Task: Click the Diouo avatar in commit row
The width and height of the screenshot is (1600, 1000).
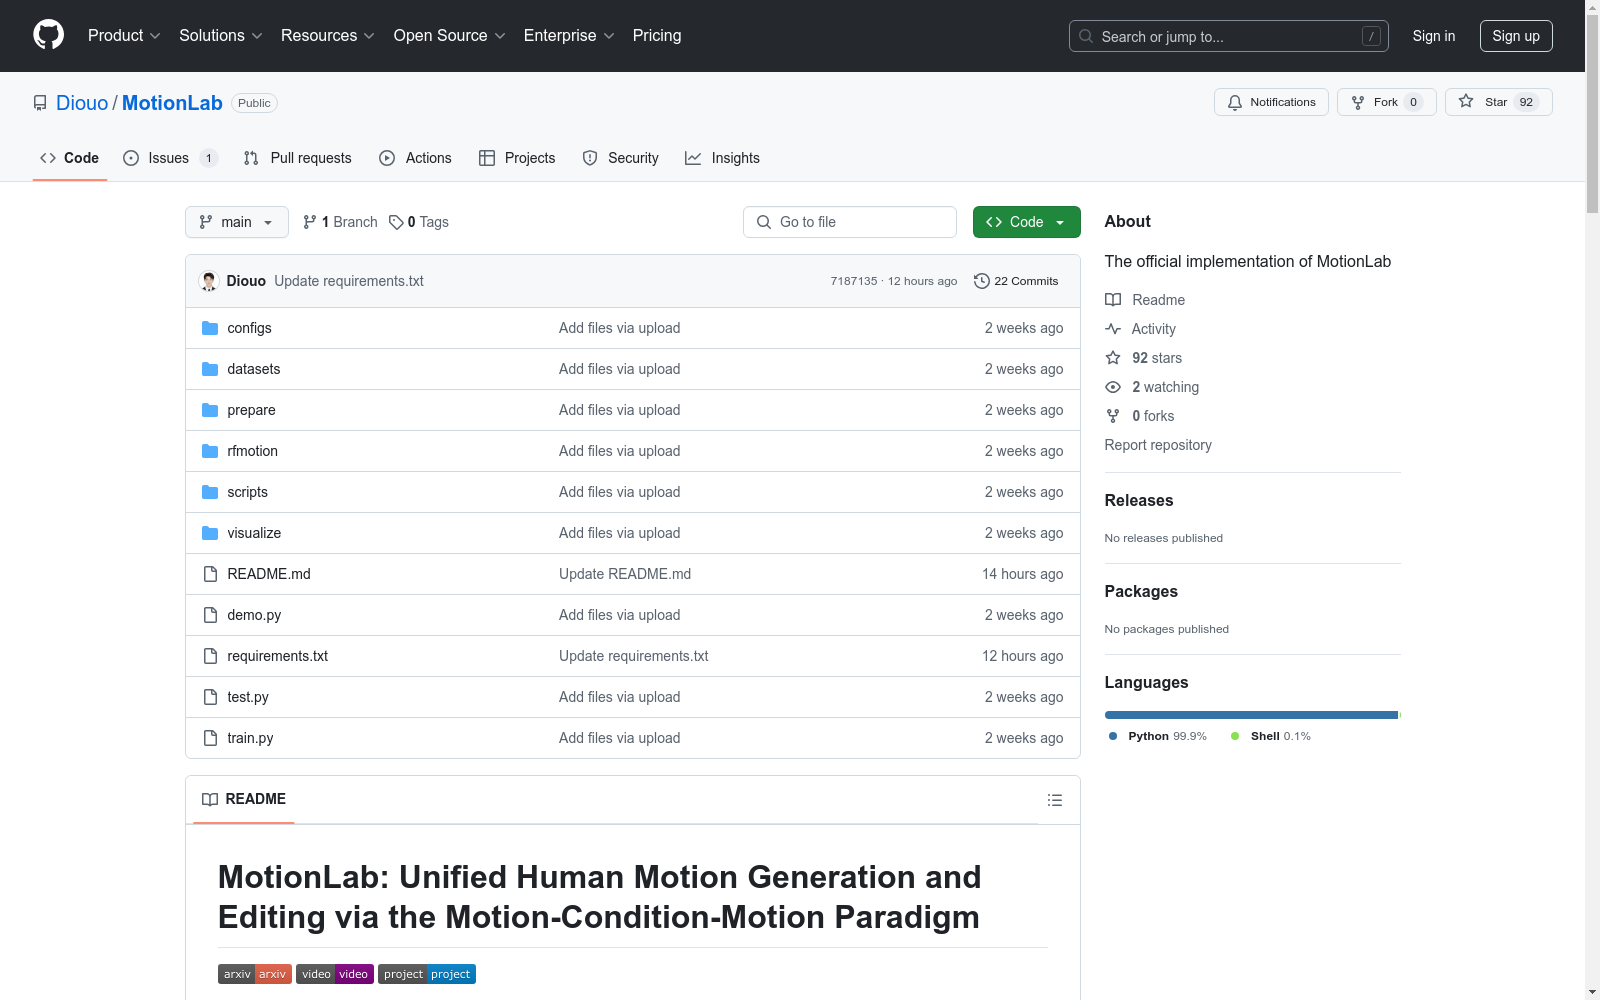Action: coord(209,281)
